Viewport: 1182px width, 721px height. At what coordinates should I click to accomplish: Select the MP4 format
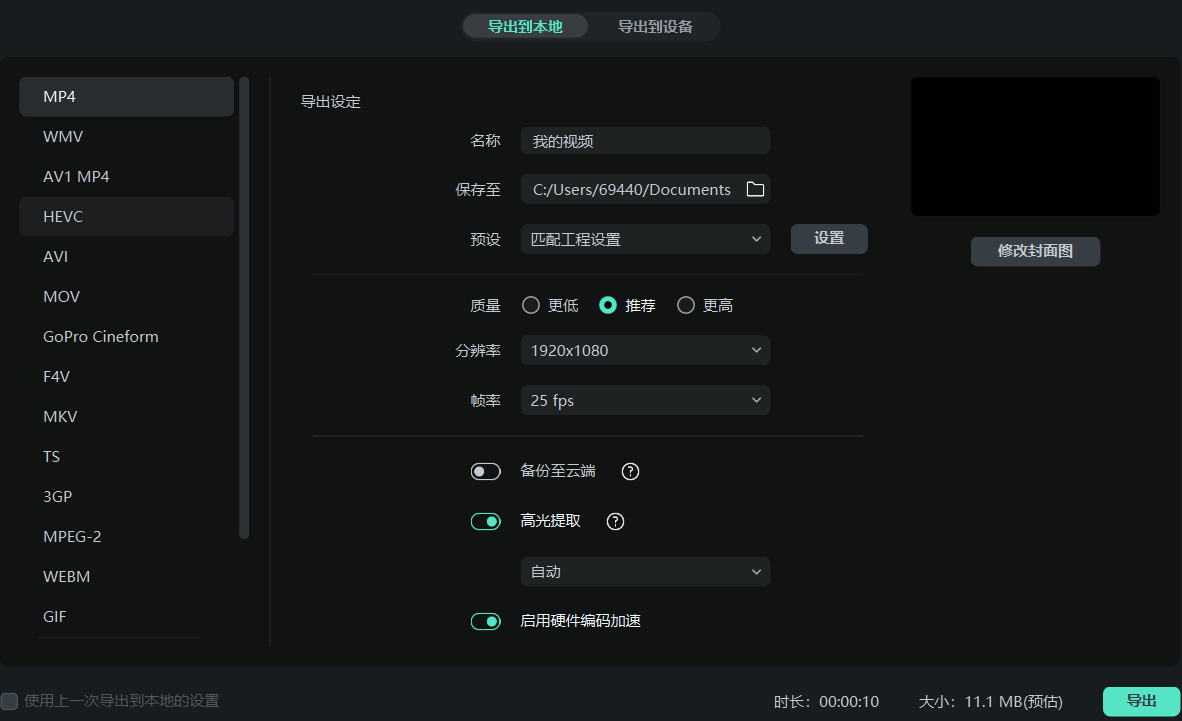[127, 97]
